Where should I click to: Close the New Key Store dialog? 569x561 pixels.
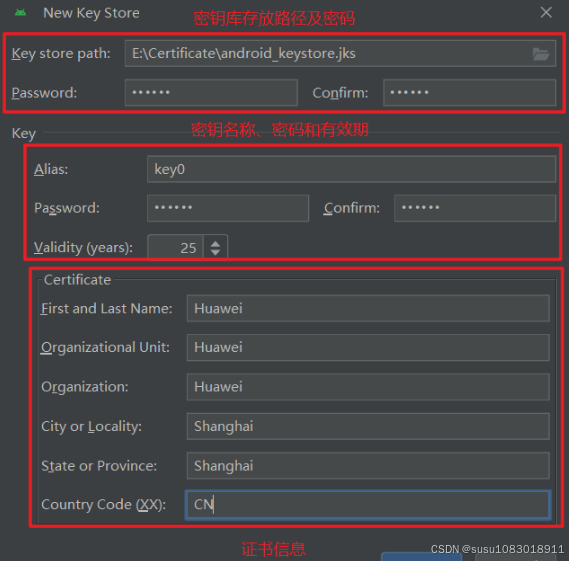tap(546, 13)
